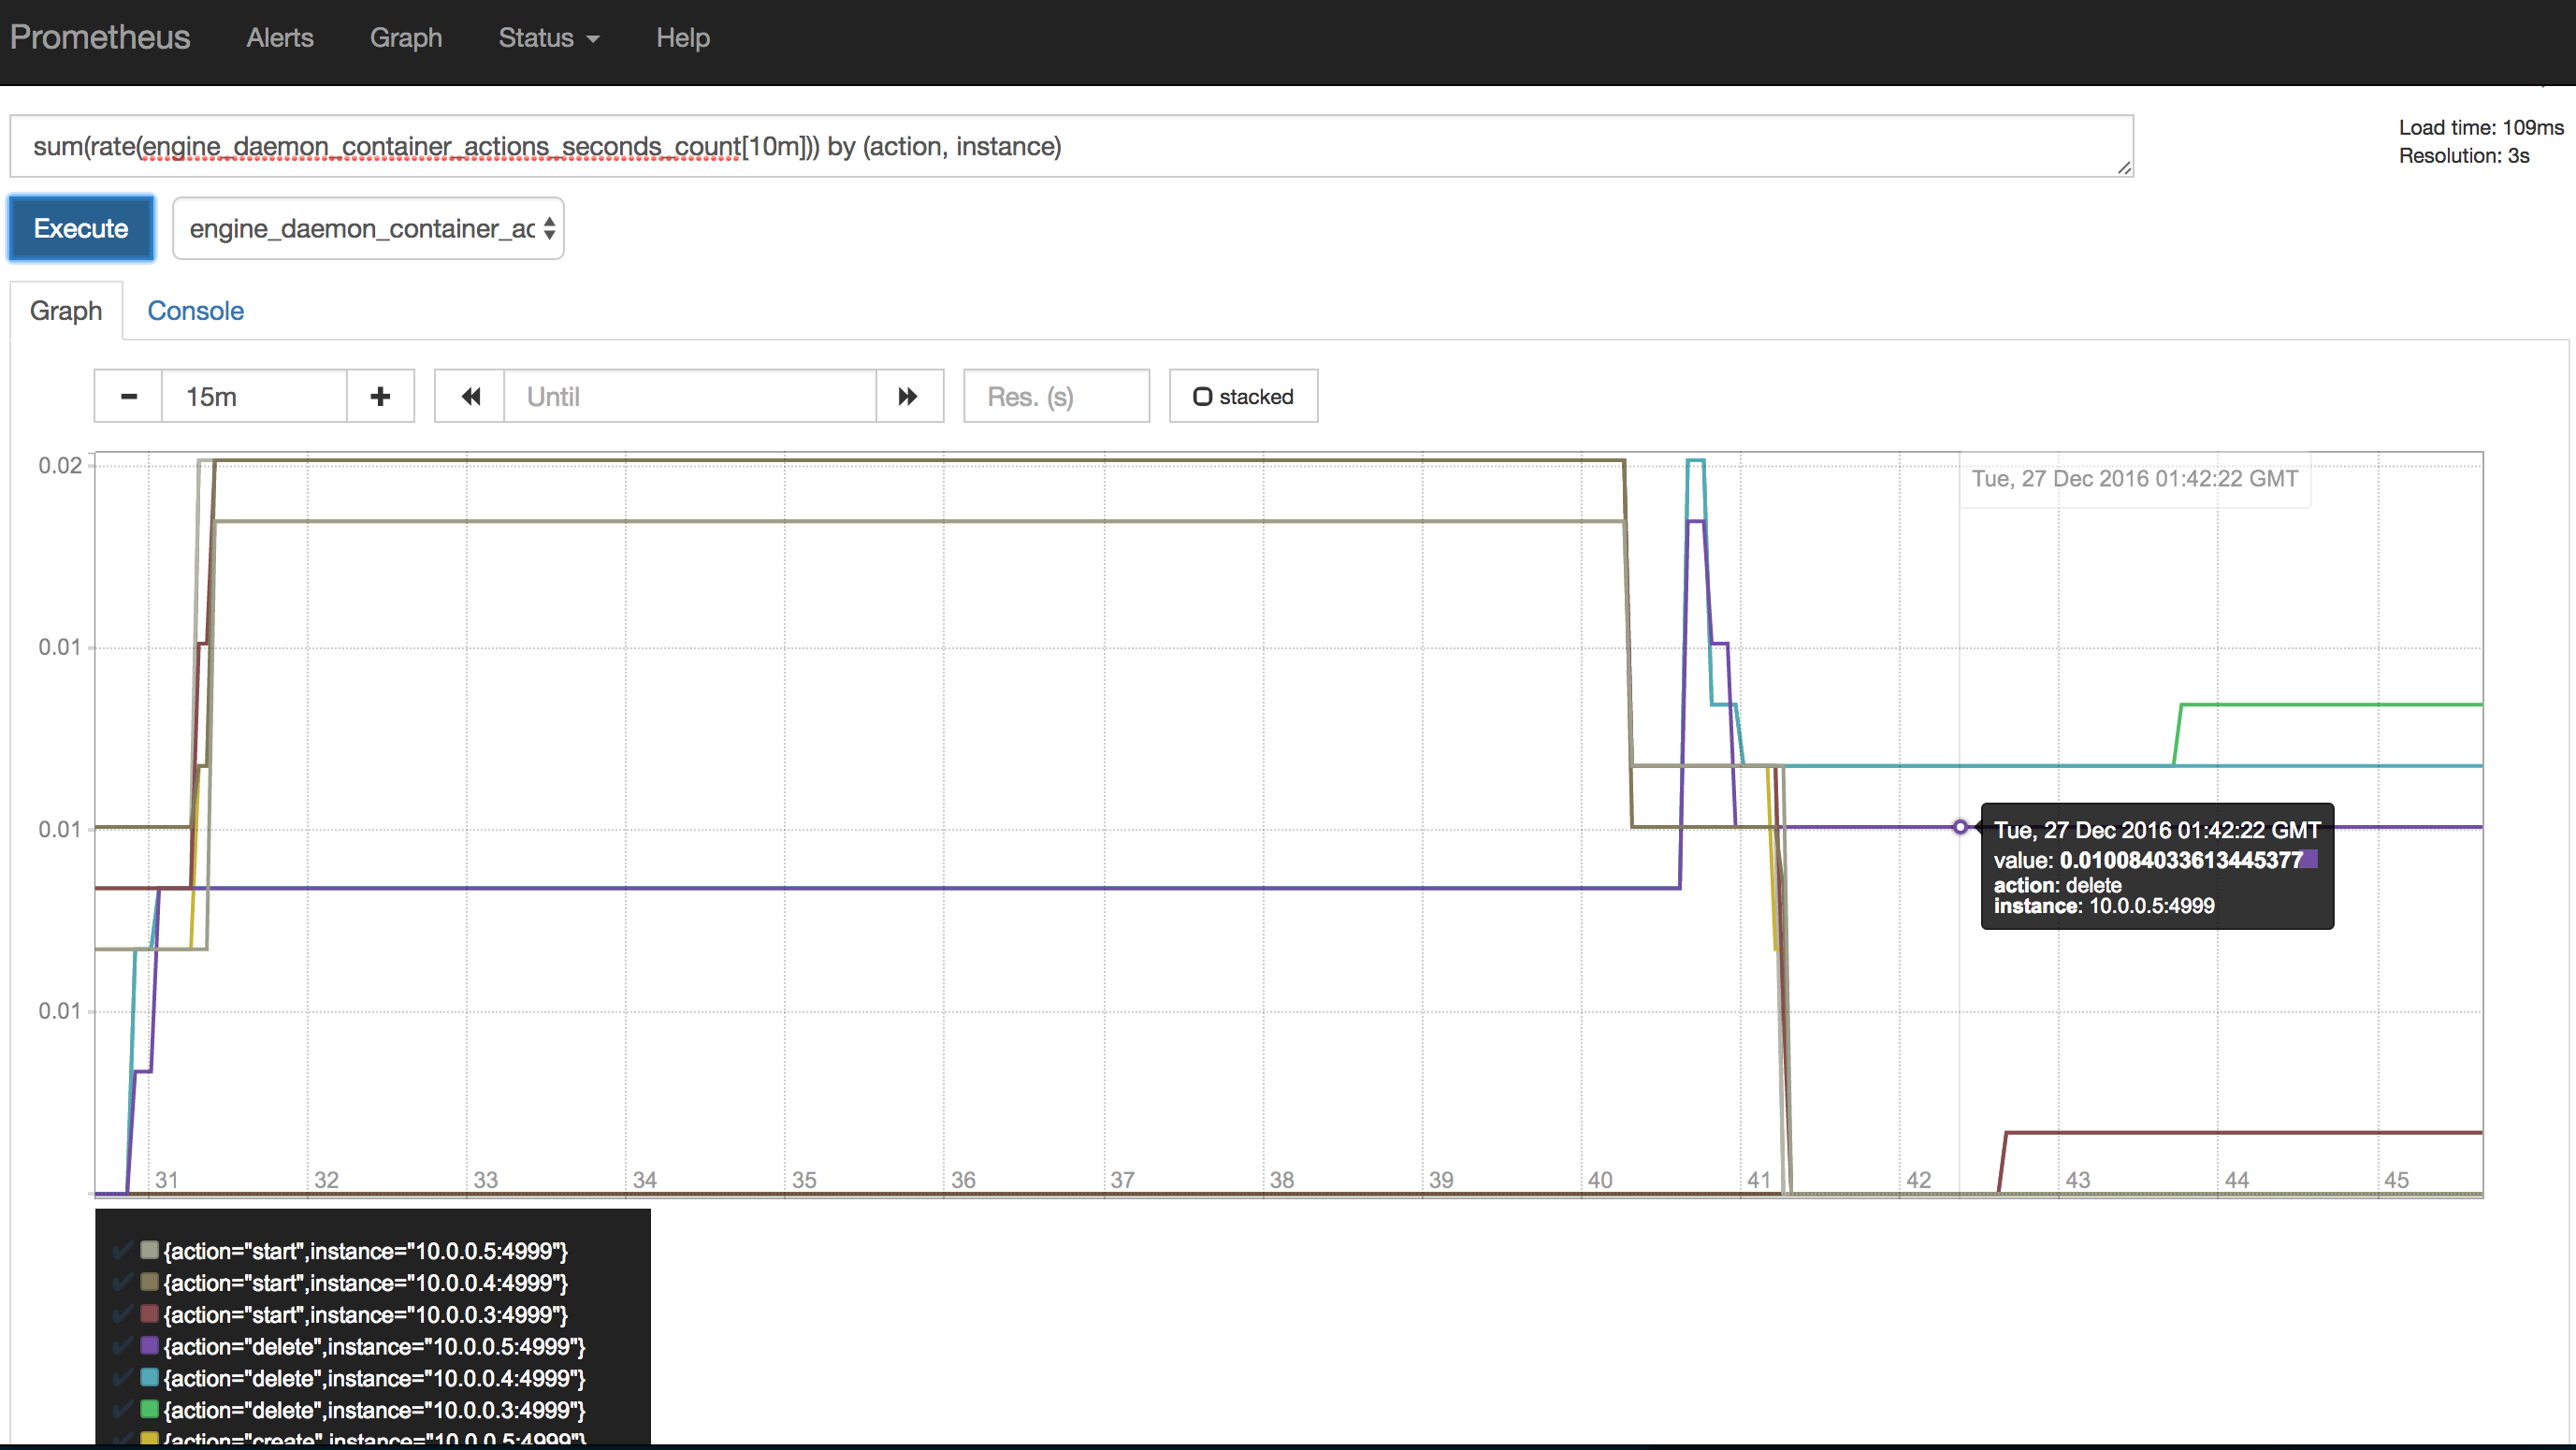Open the Help page
2576x1450 pixels.
pos(682,38)
